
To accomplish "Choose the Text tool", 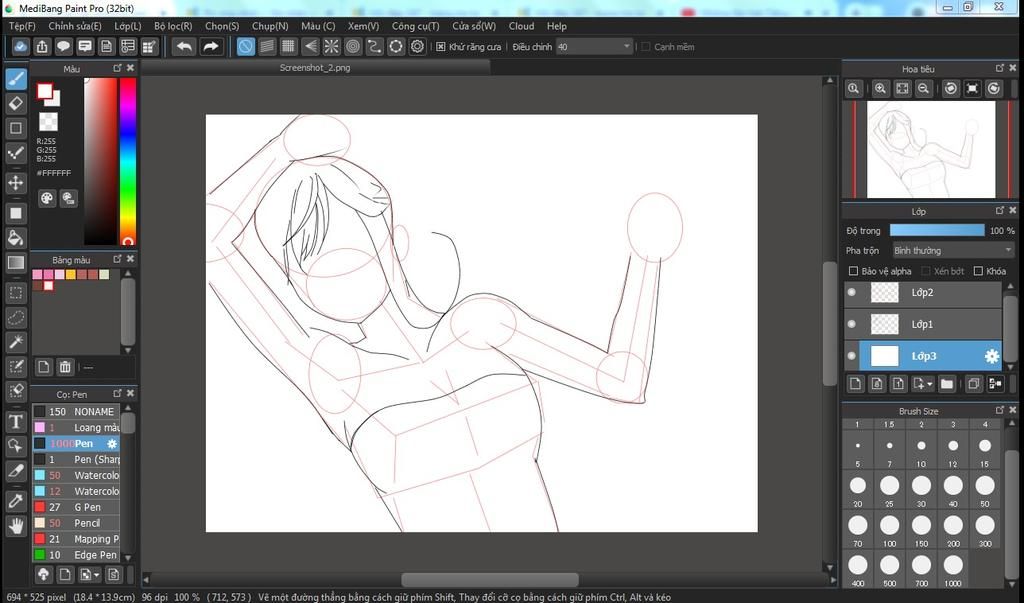I will (16, 421).
